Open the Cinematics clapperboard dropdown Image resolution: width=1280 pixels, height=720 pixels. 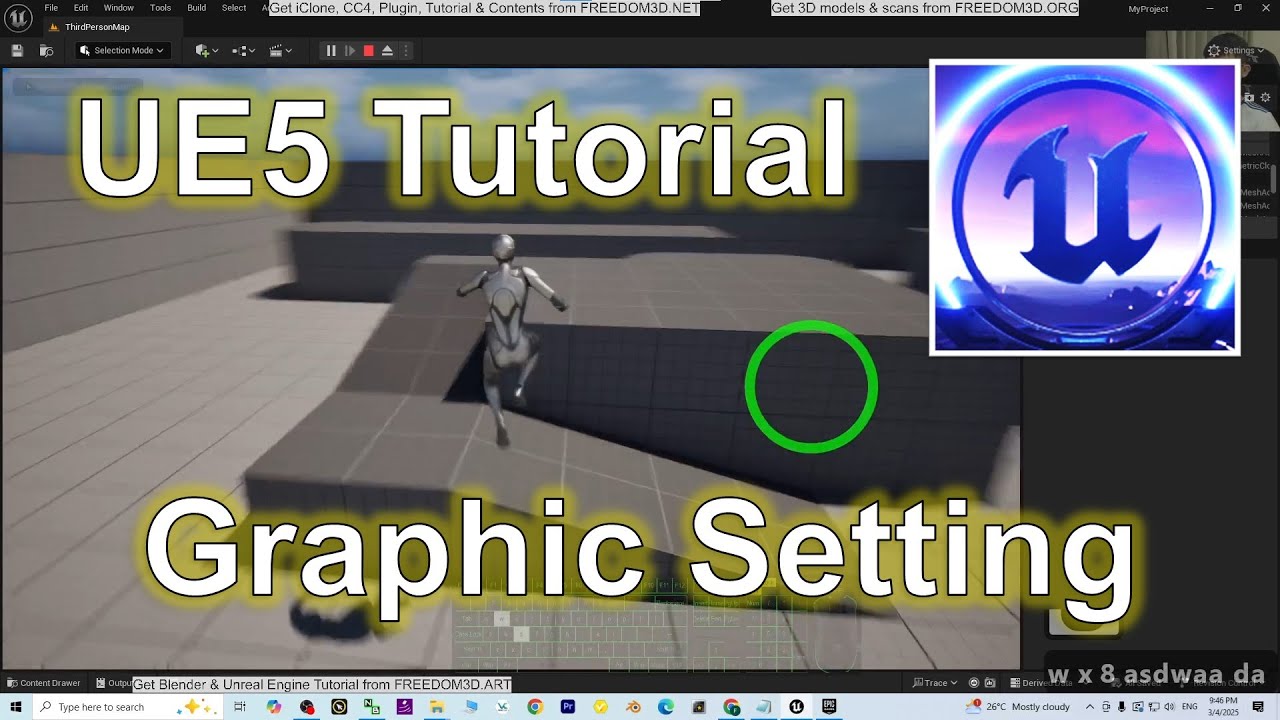tap(281, 50)
